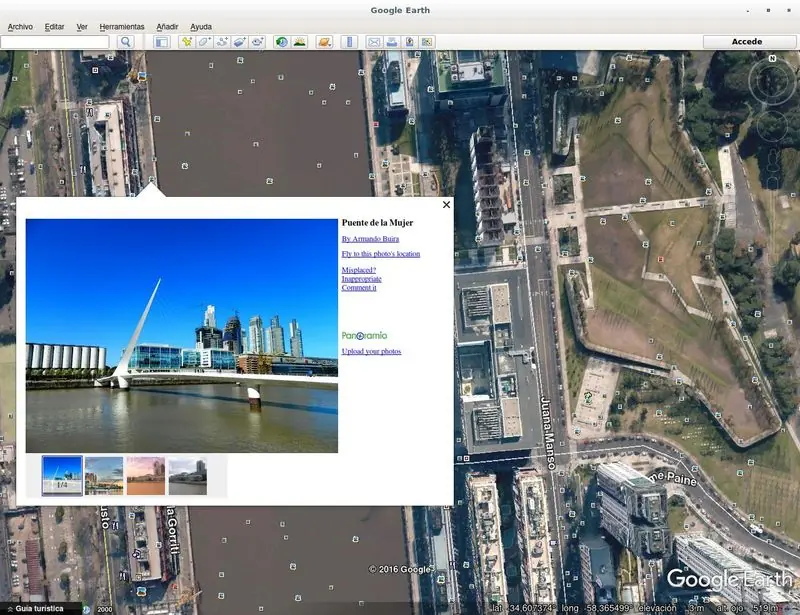Toggle the sidebar panel icon

point(162,42)
